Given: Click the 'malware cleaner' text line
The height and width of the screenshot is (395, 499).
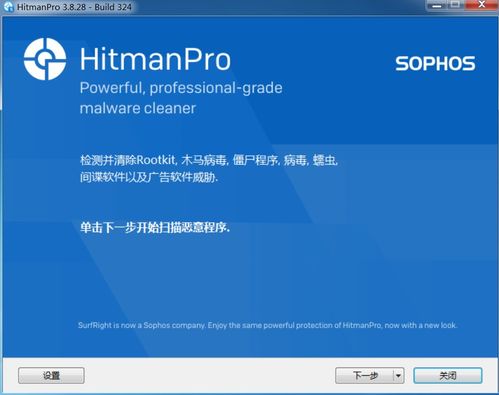Looking at the screenshot, I should tap(138, 108).
